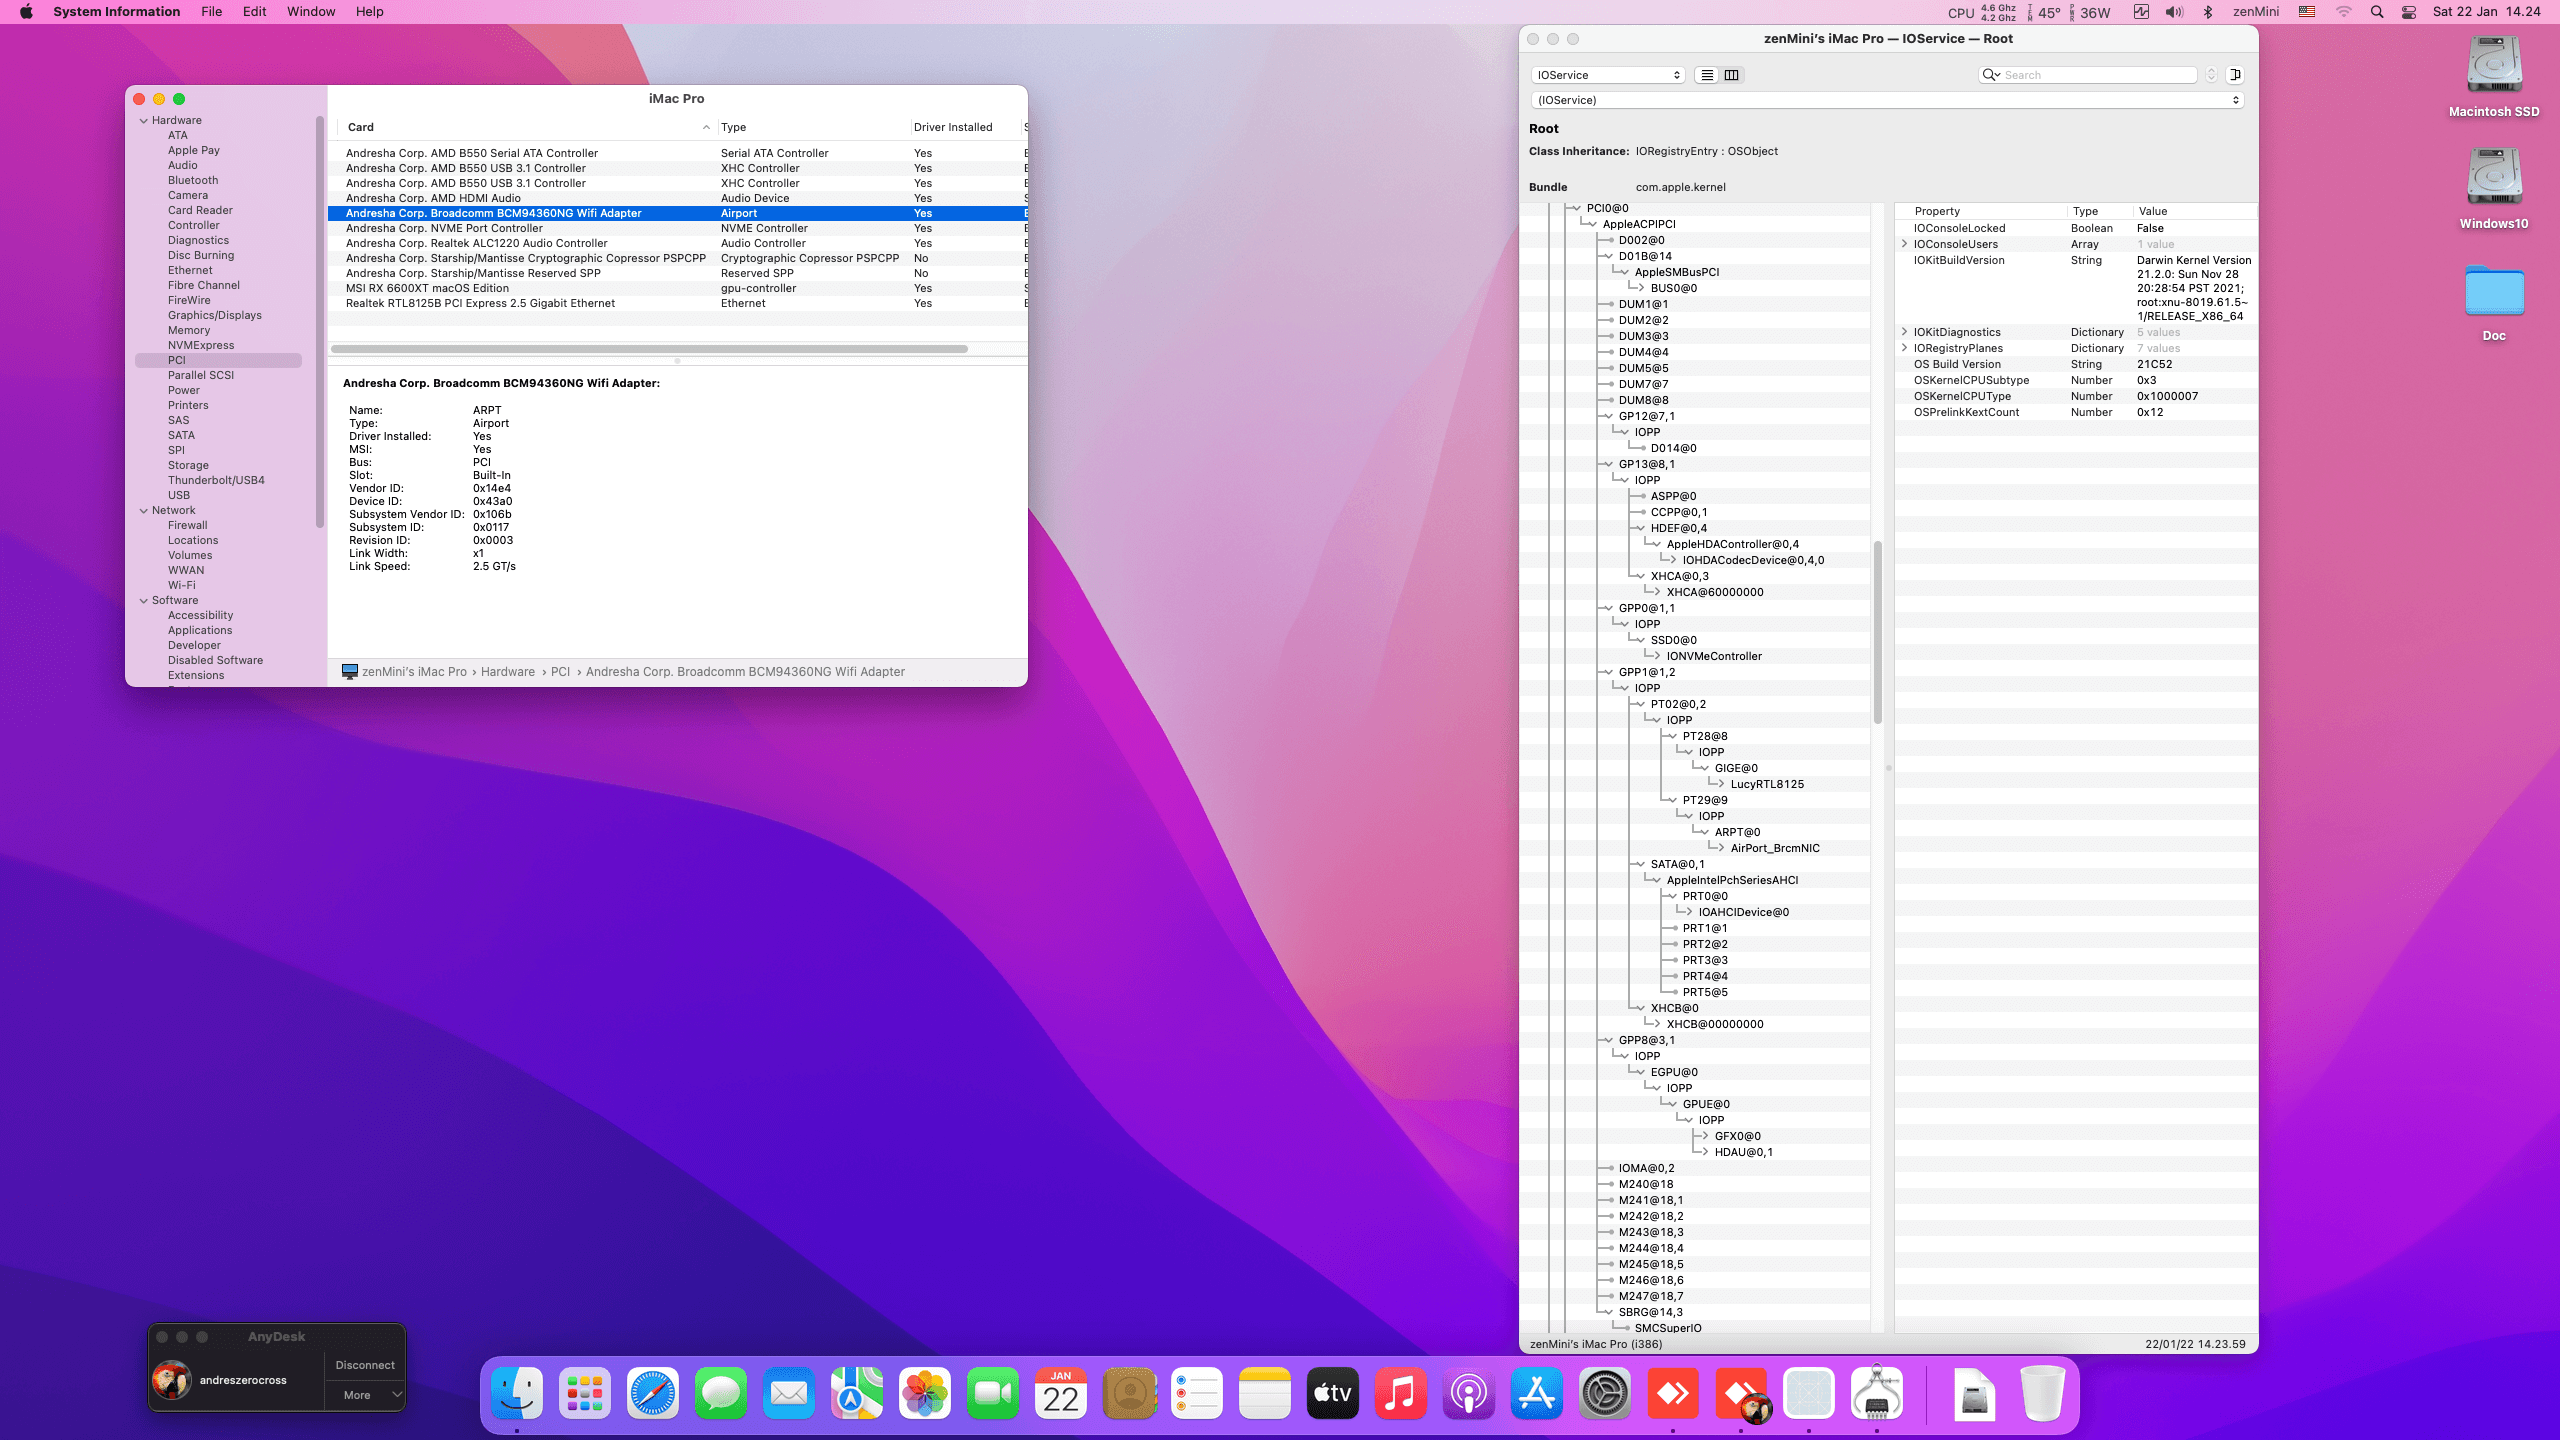Click the Bluetooth menu bar icon
2560x1440 pixels.
(x=2208, y=12)
